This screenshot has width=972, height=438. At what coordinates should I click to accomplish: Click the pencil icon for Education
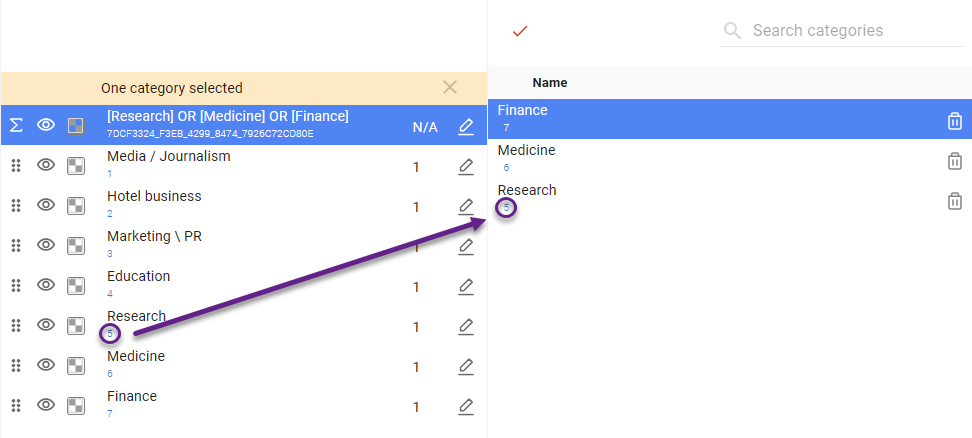click(466, 286)
